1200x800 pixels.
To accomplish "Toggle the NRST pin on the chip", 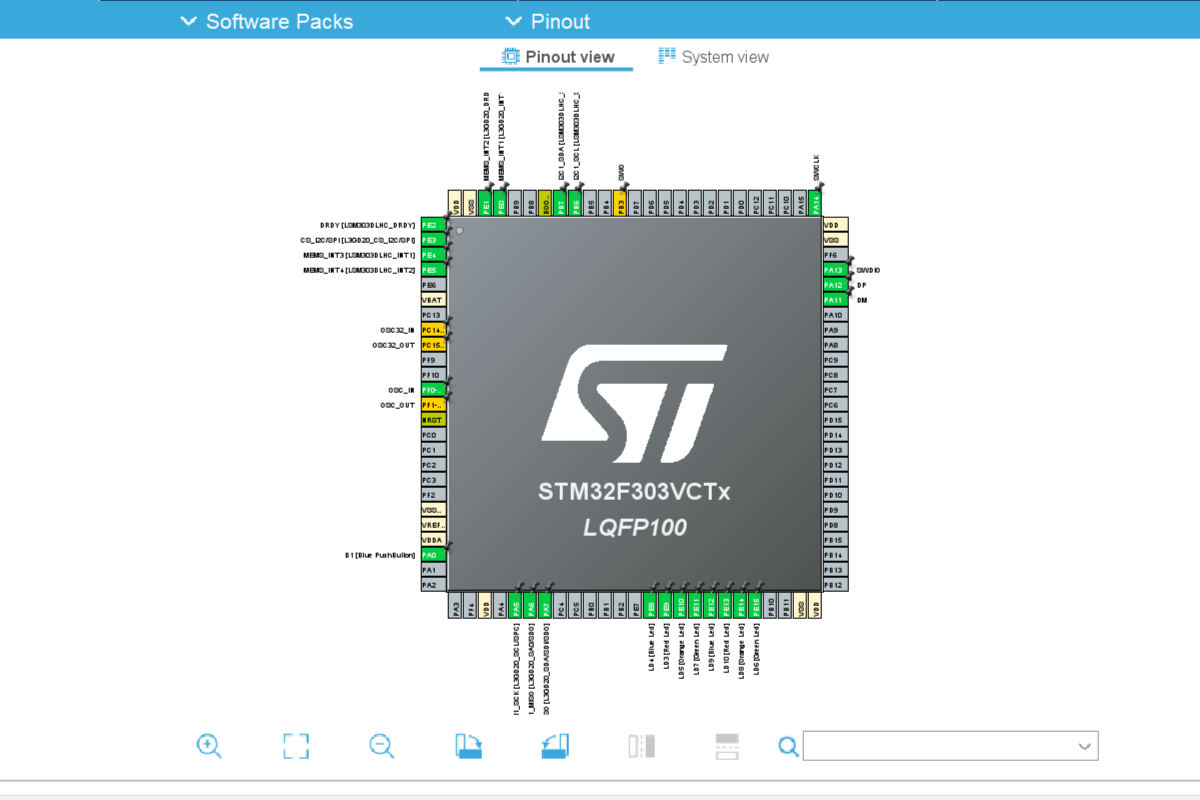I will coord(432,420).
